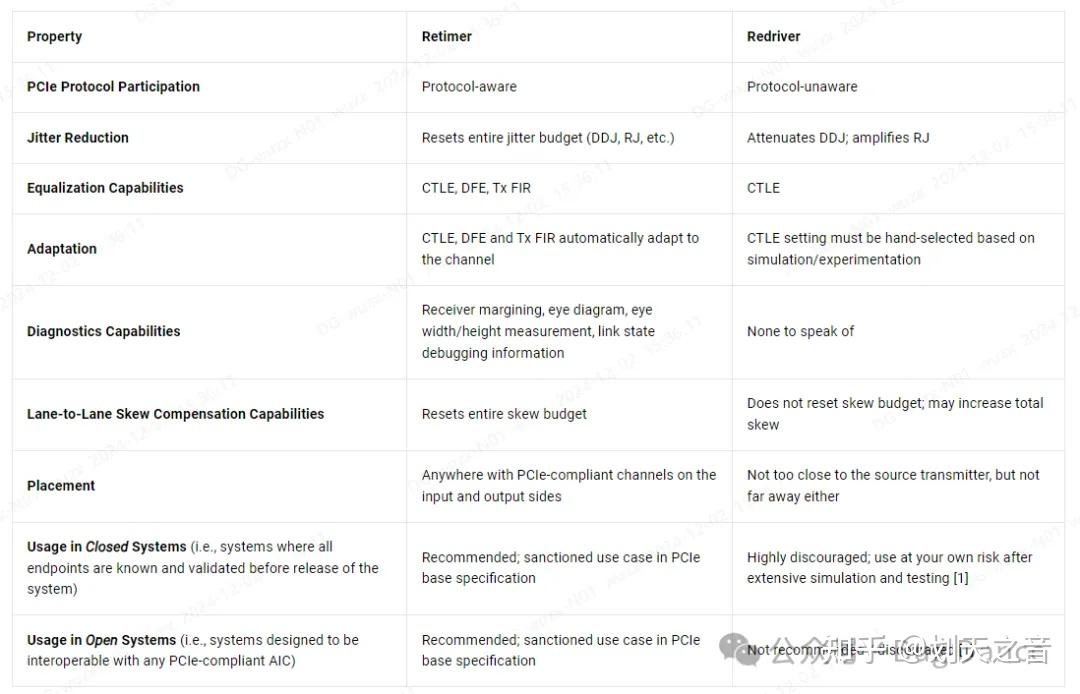Select Lane-to-Lane Skew Compensation Capabilities label

(x=175, y=414)
